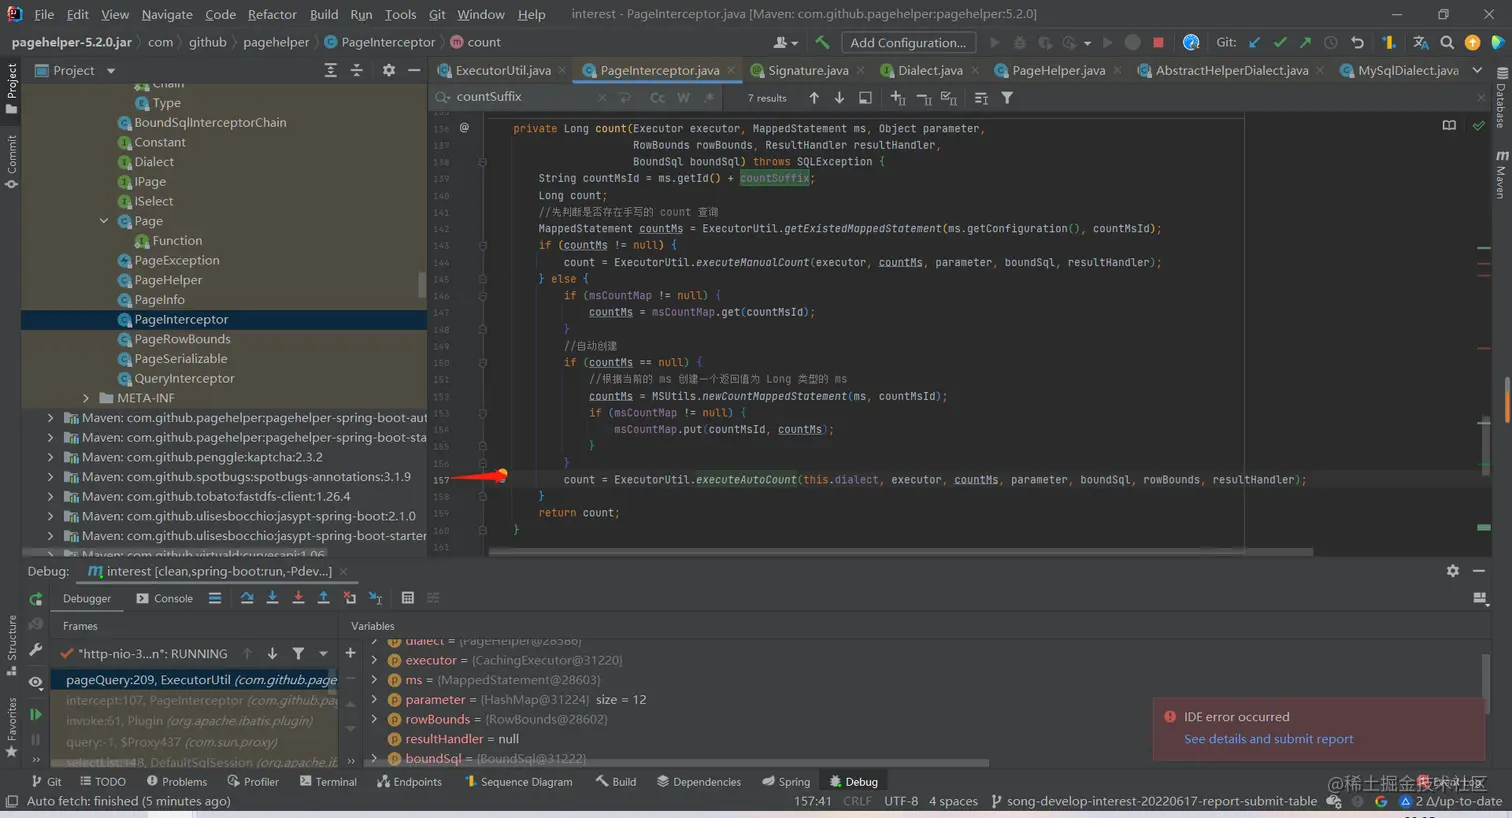Open thread selector dropdown arrow
The image size is (1512, 818).
tap(323, 654)
